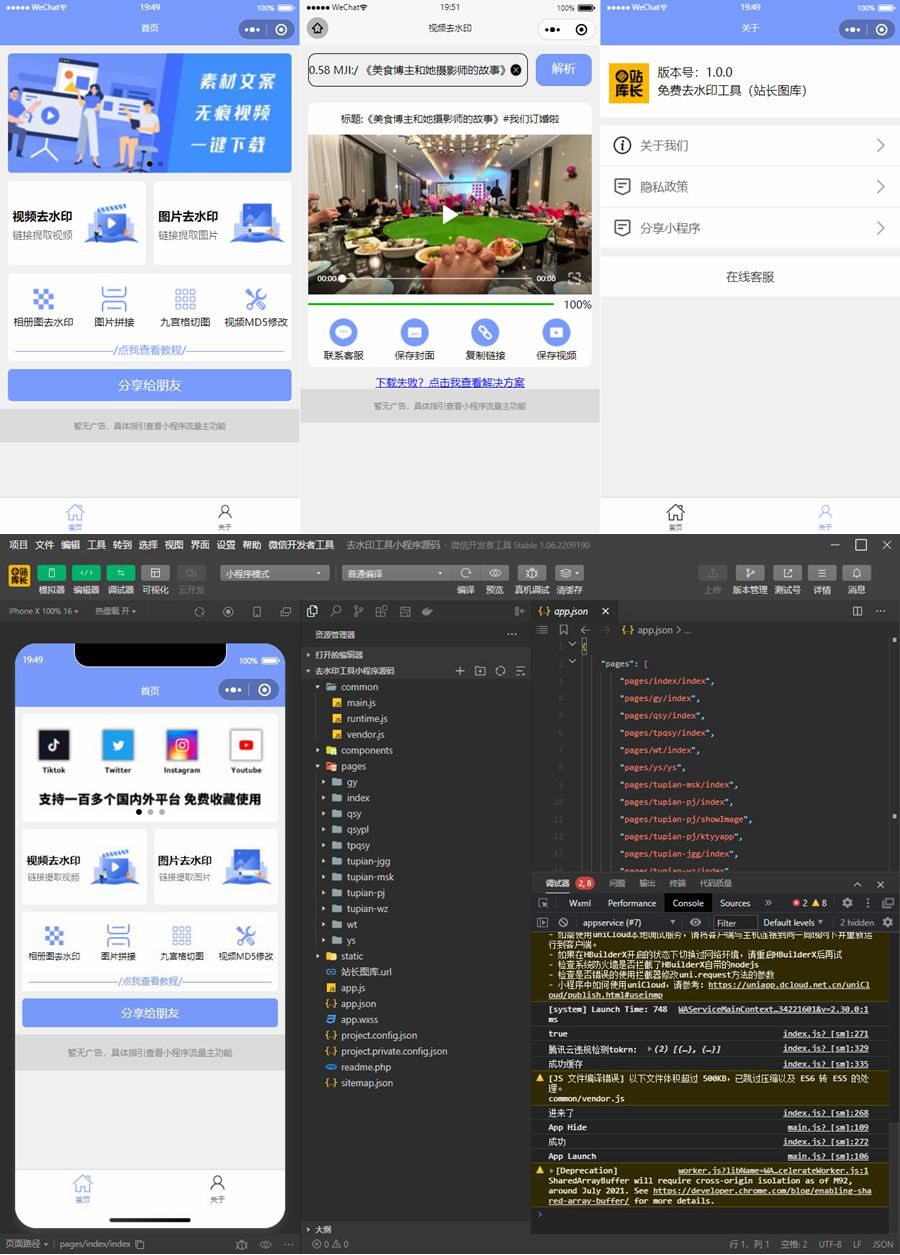Toggle the record button in simulator toolbar
The height and width of the screenshot is (1255, 900).
(228, 611)
